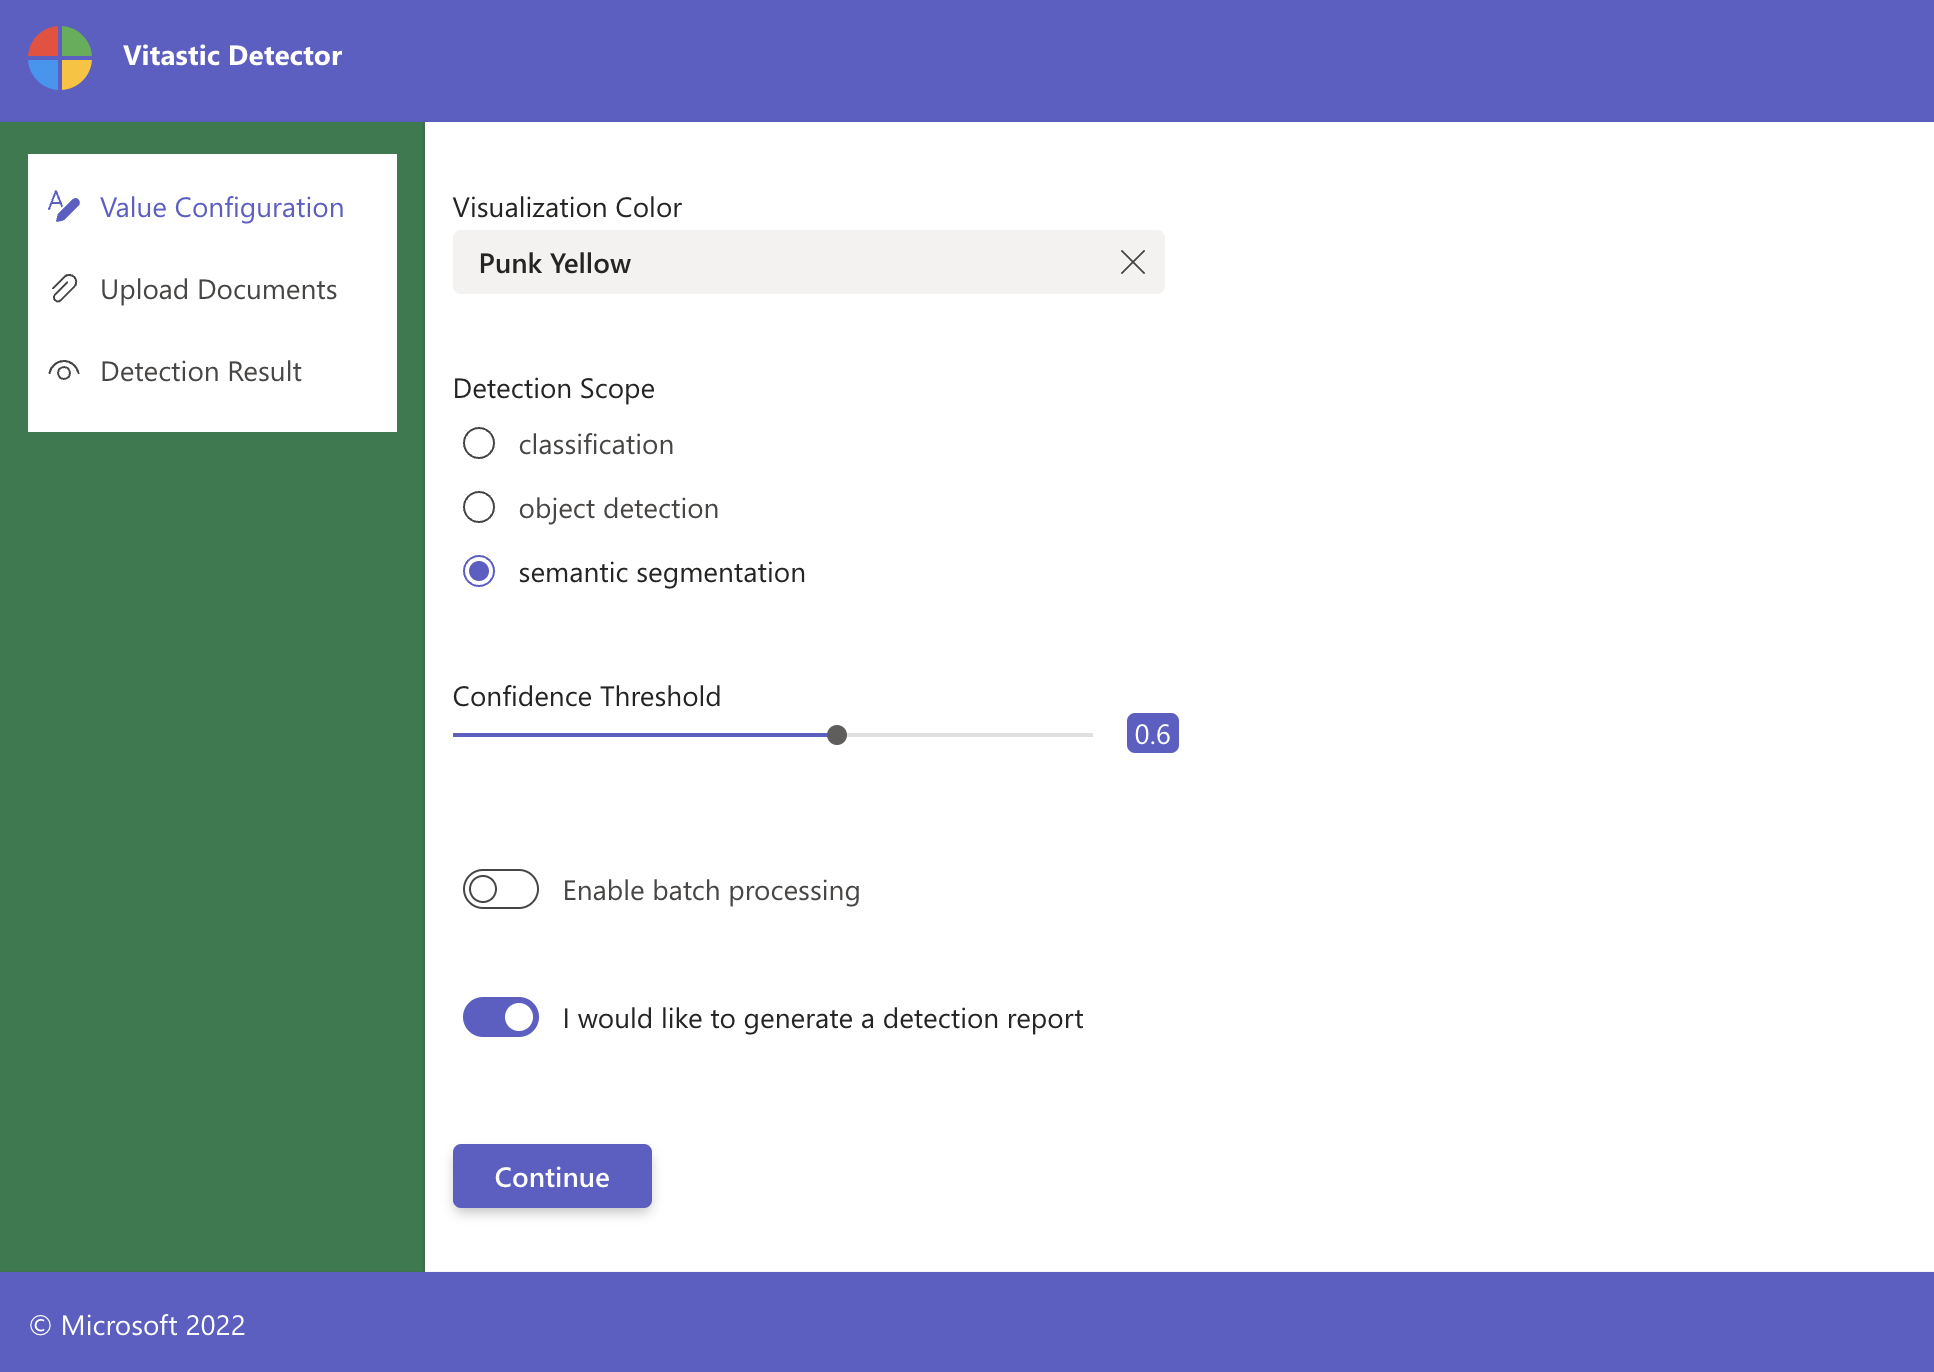Click the Confidence Threshold slider handle
Image resolution: width=1934 pixels, height=1372 pixels.
(837, 735)
